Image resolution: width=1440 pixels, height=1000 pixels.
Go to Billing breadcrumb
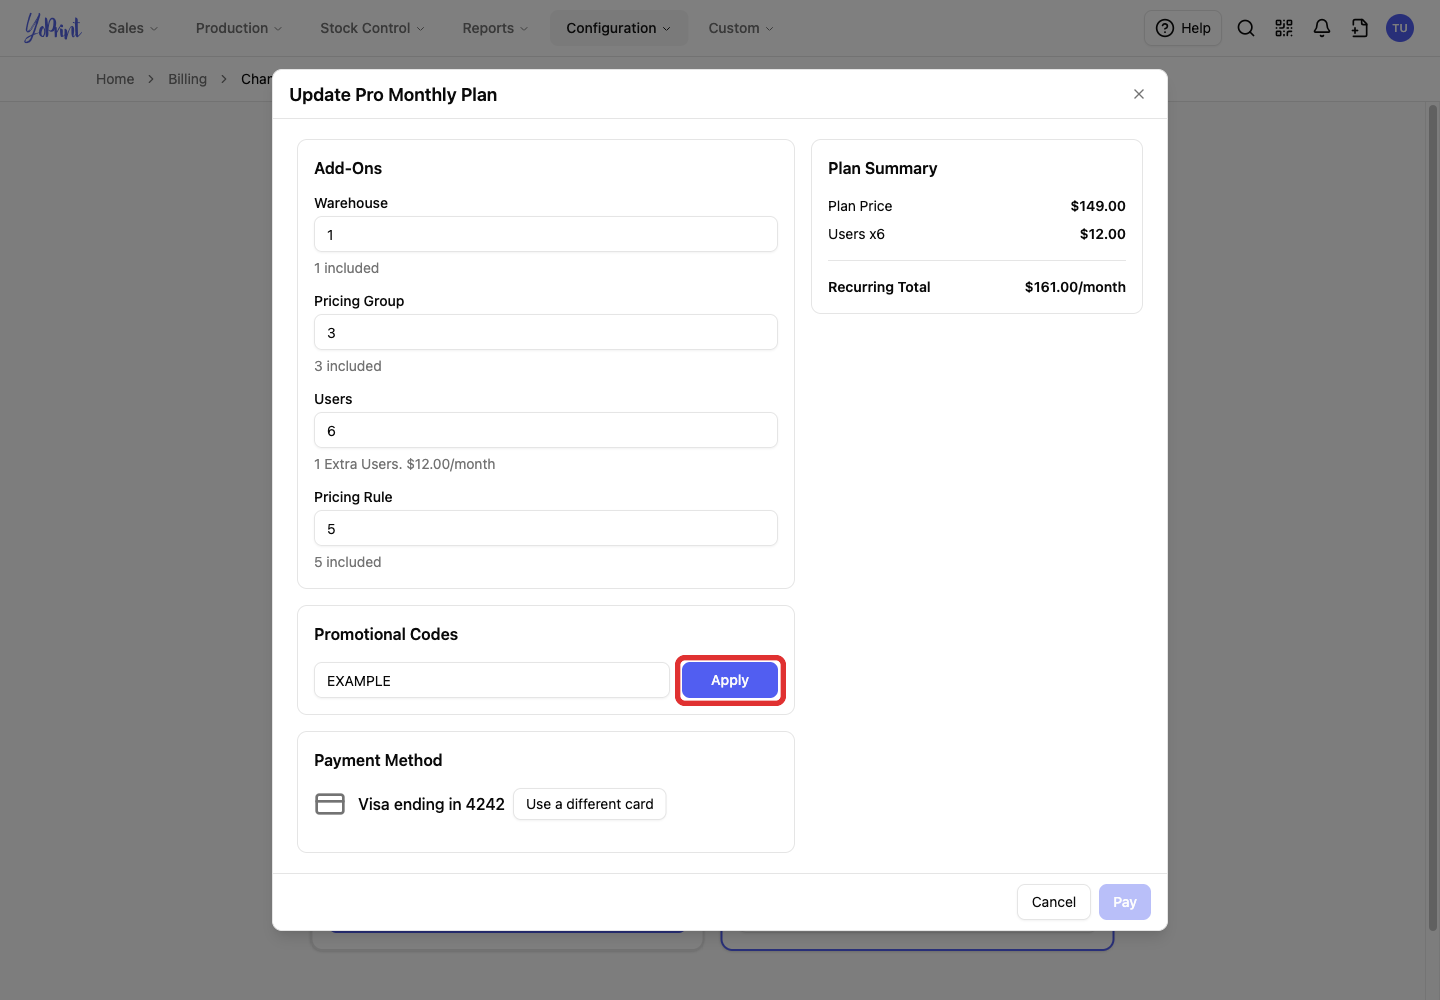click(187, 79)
